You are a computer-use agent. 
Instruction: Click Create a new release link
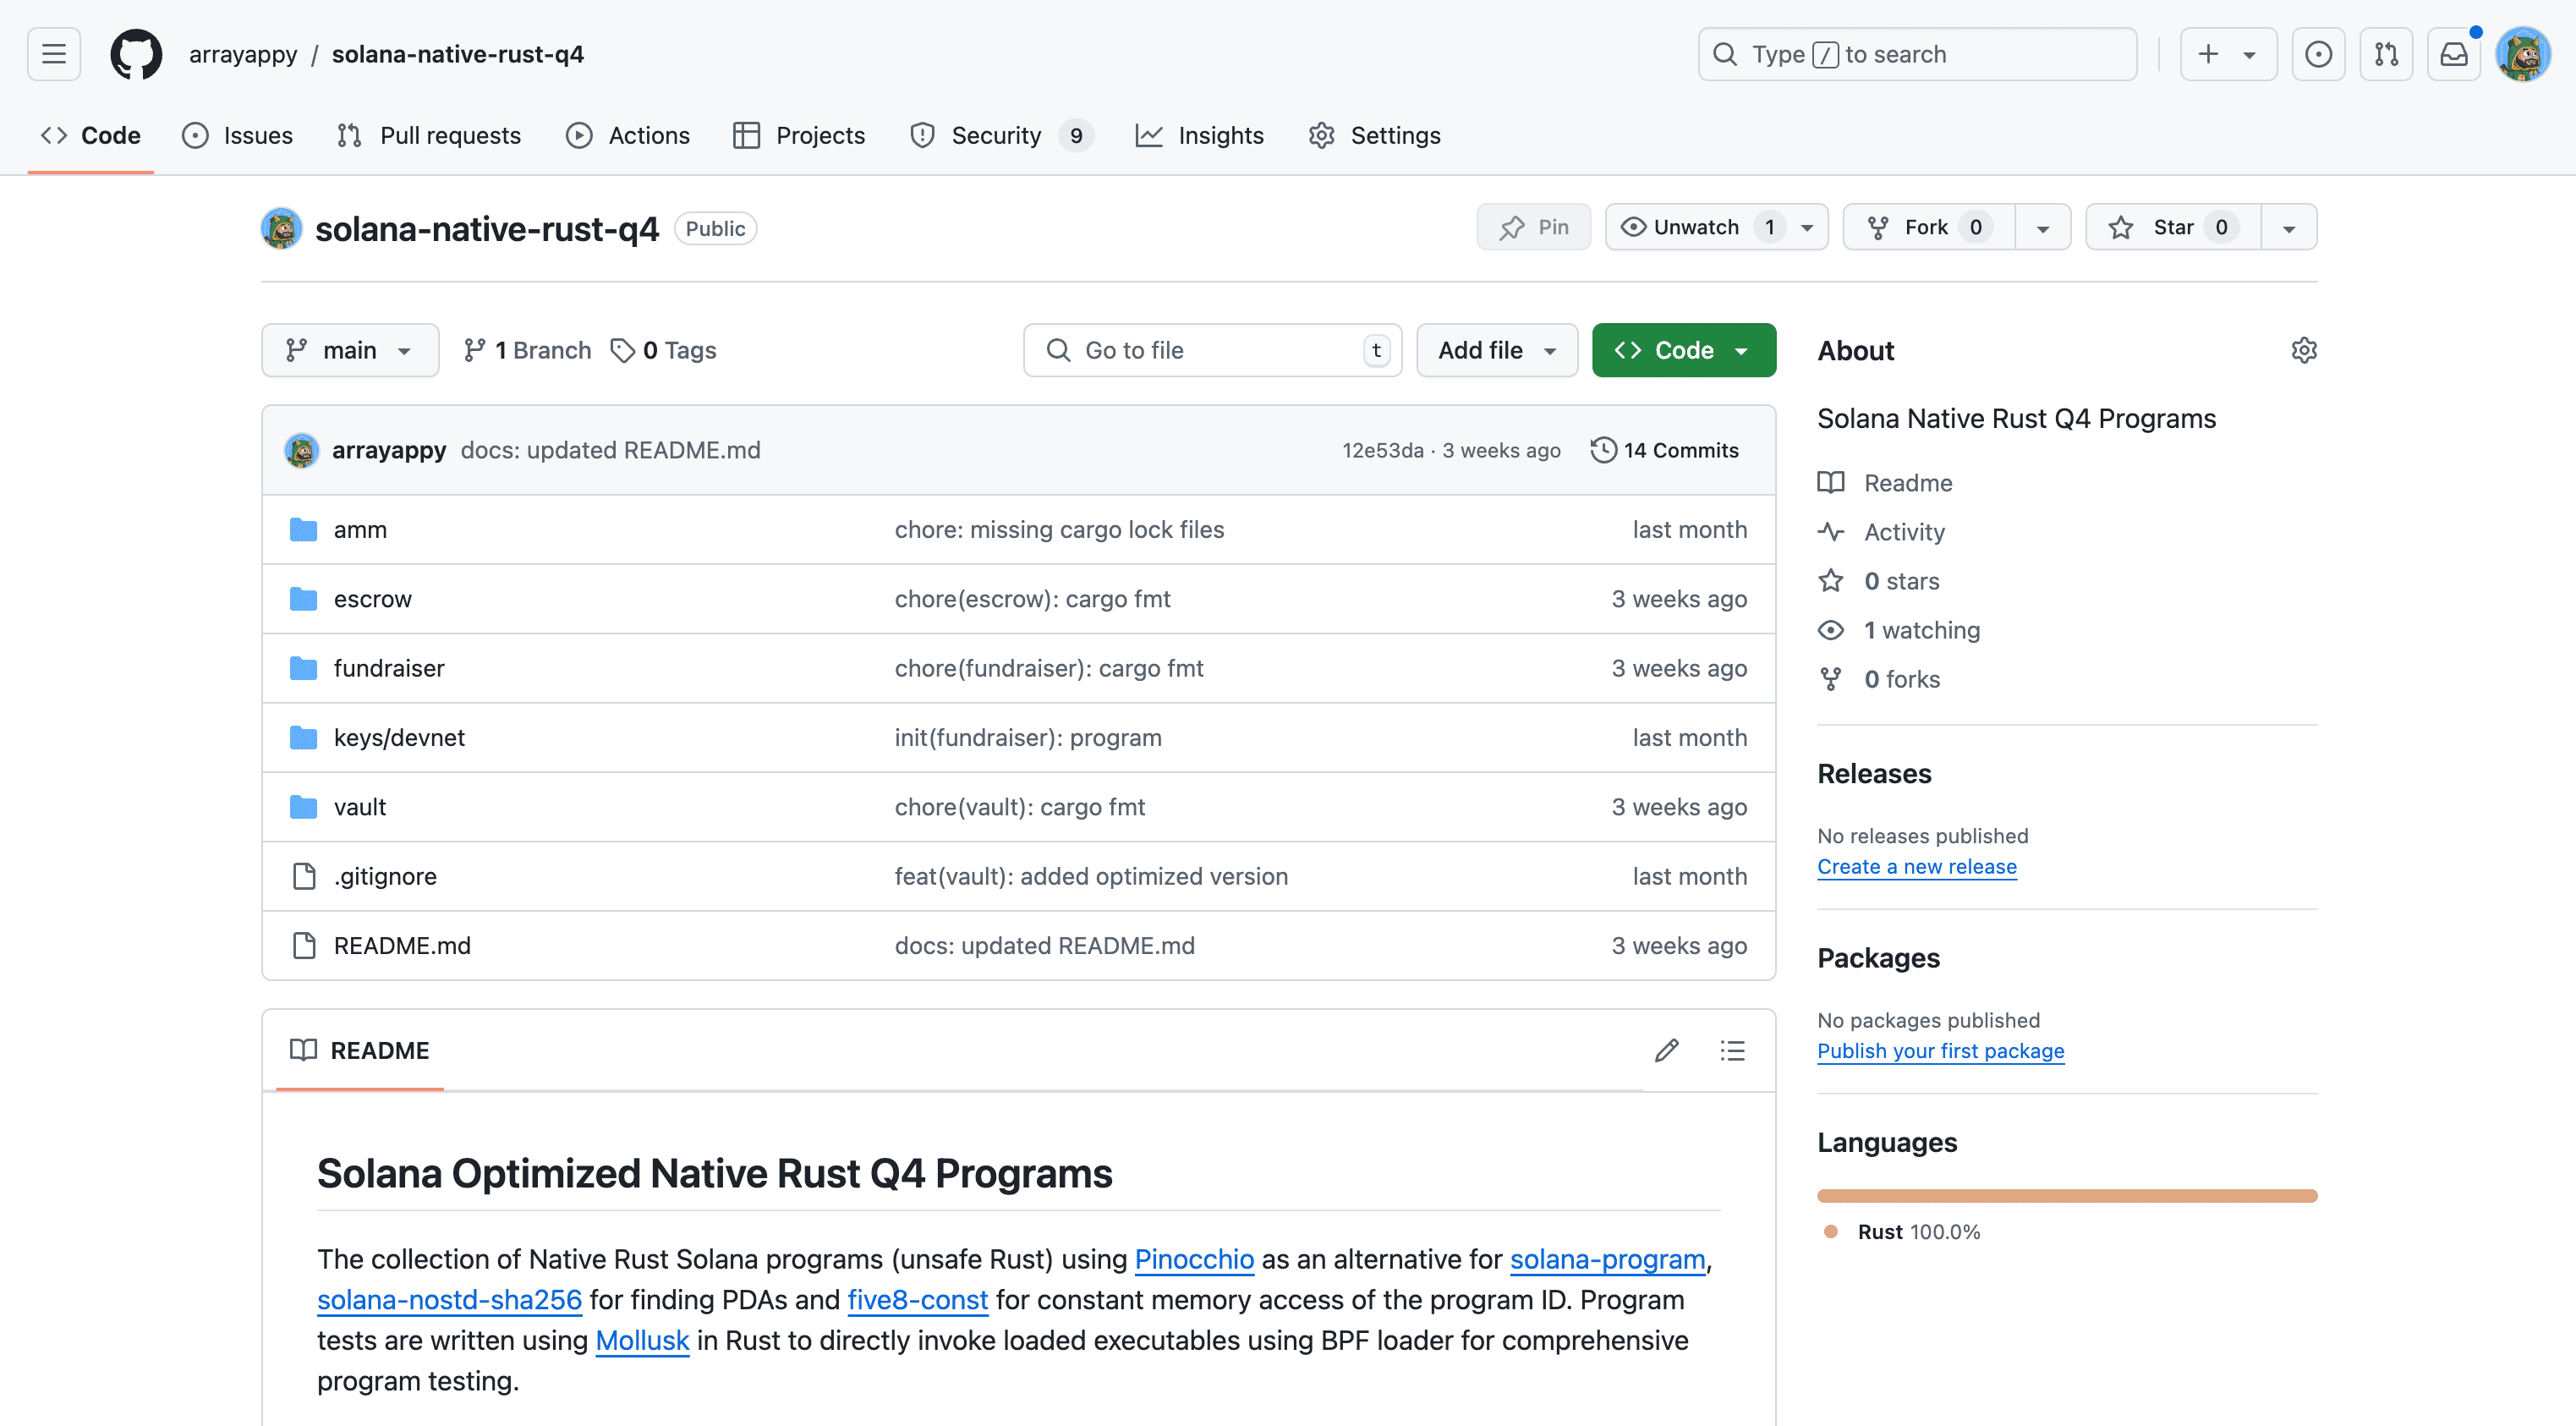tap(1917, 866)
